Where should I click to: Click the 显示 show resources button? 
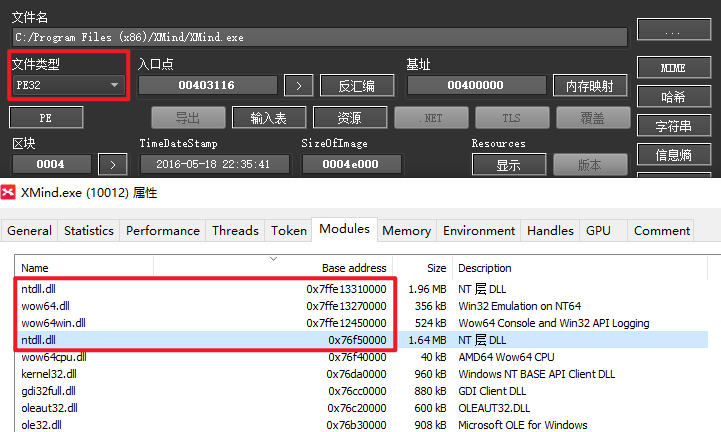click(x=509, y=165)
